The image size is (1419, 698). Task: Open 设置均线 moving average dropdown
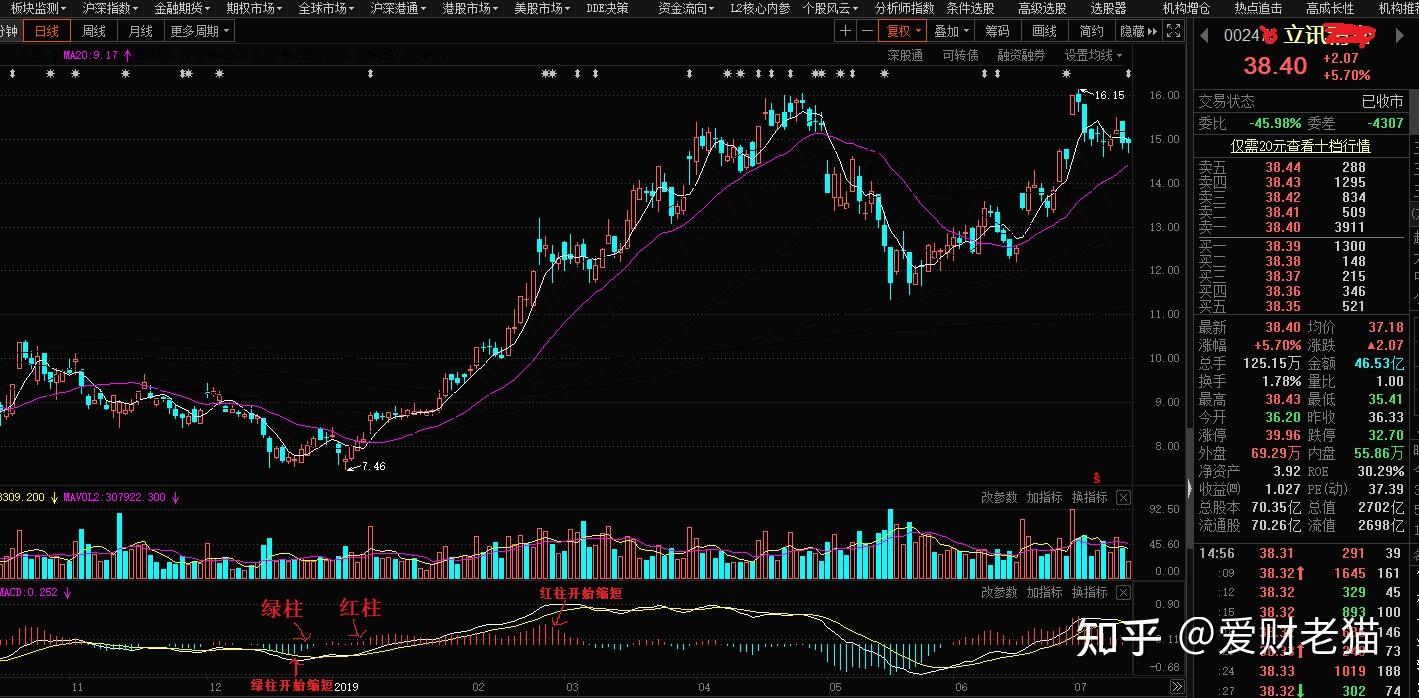(x=1093, y=55)
